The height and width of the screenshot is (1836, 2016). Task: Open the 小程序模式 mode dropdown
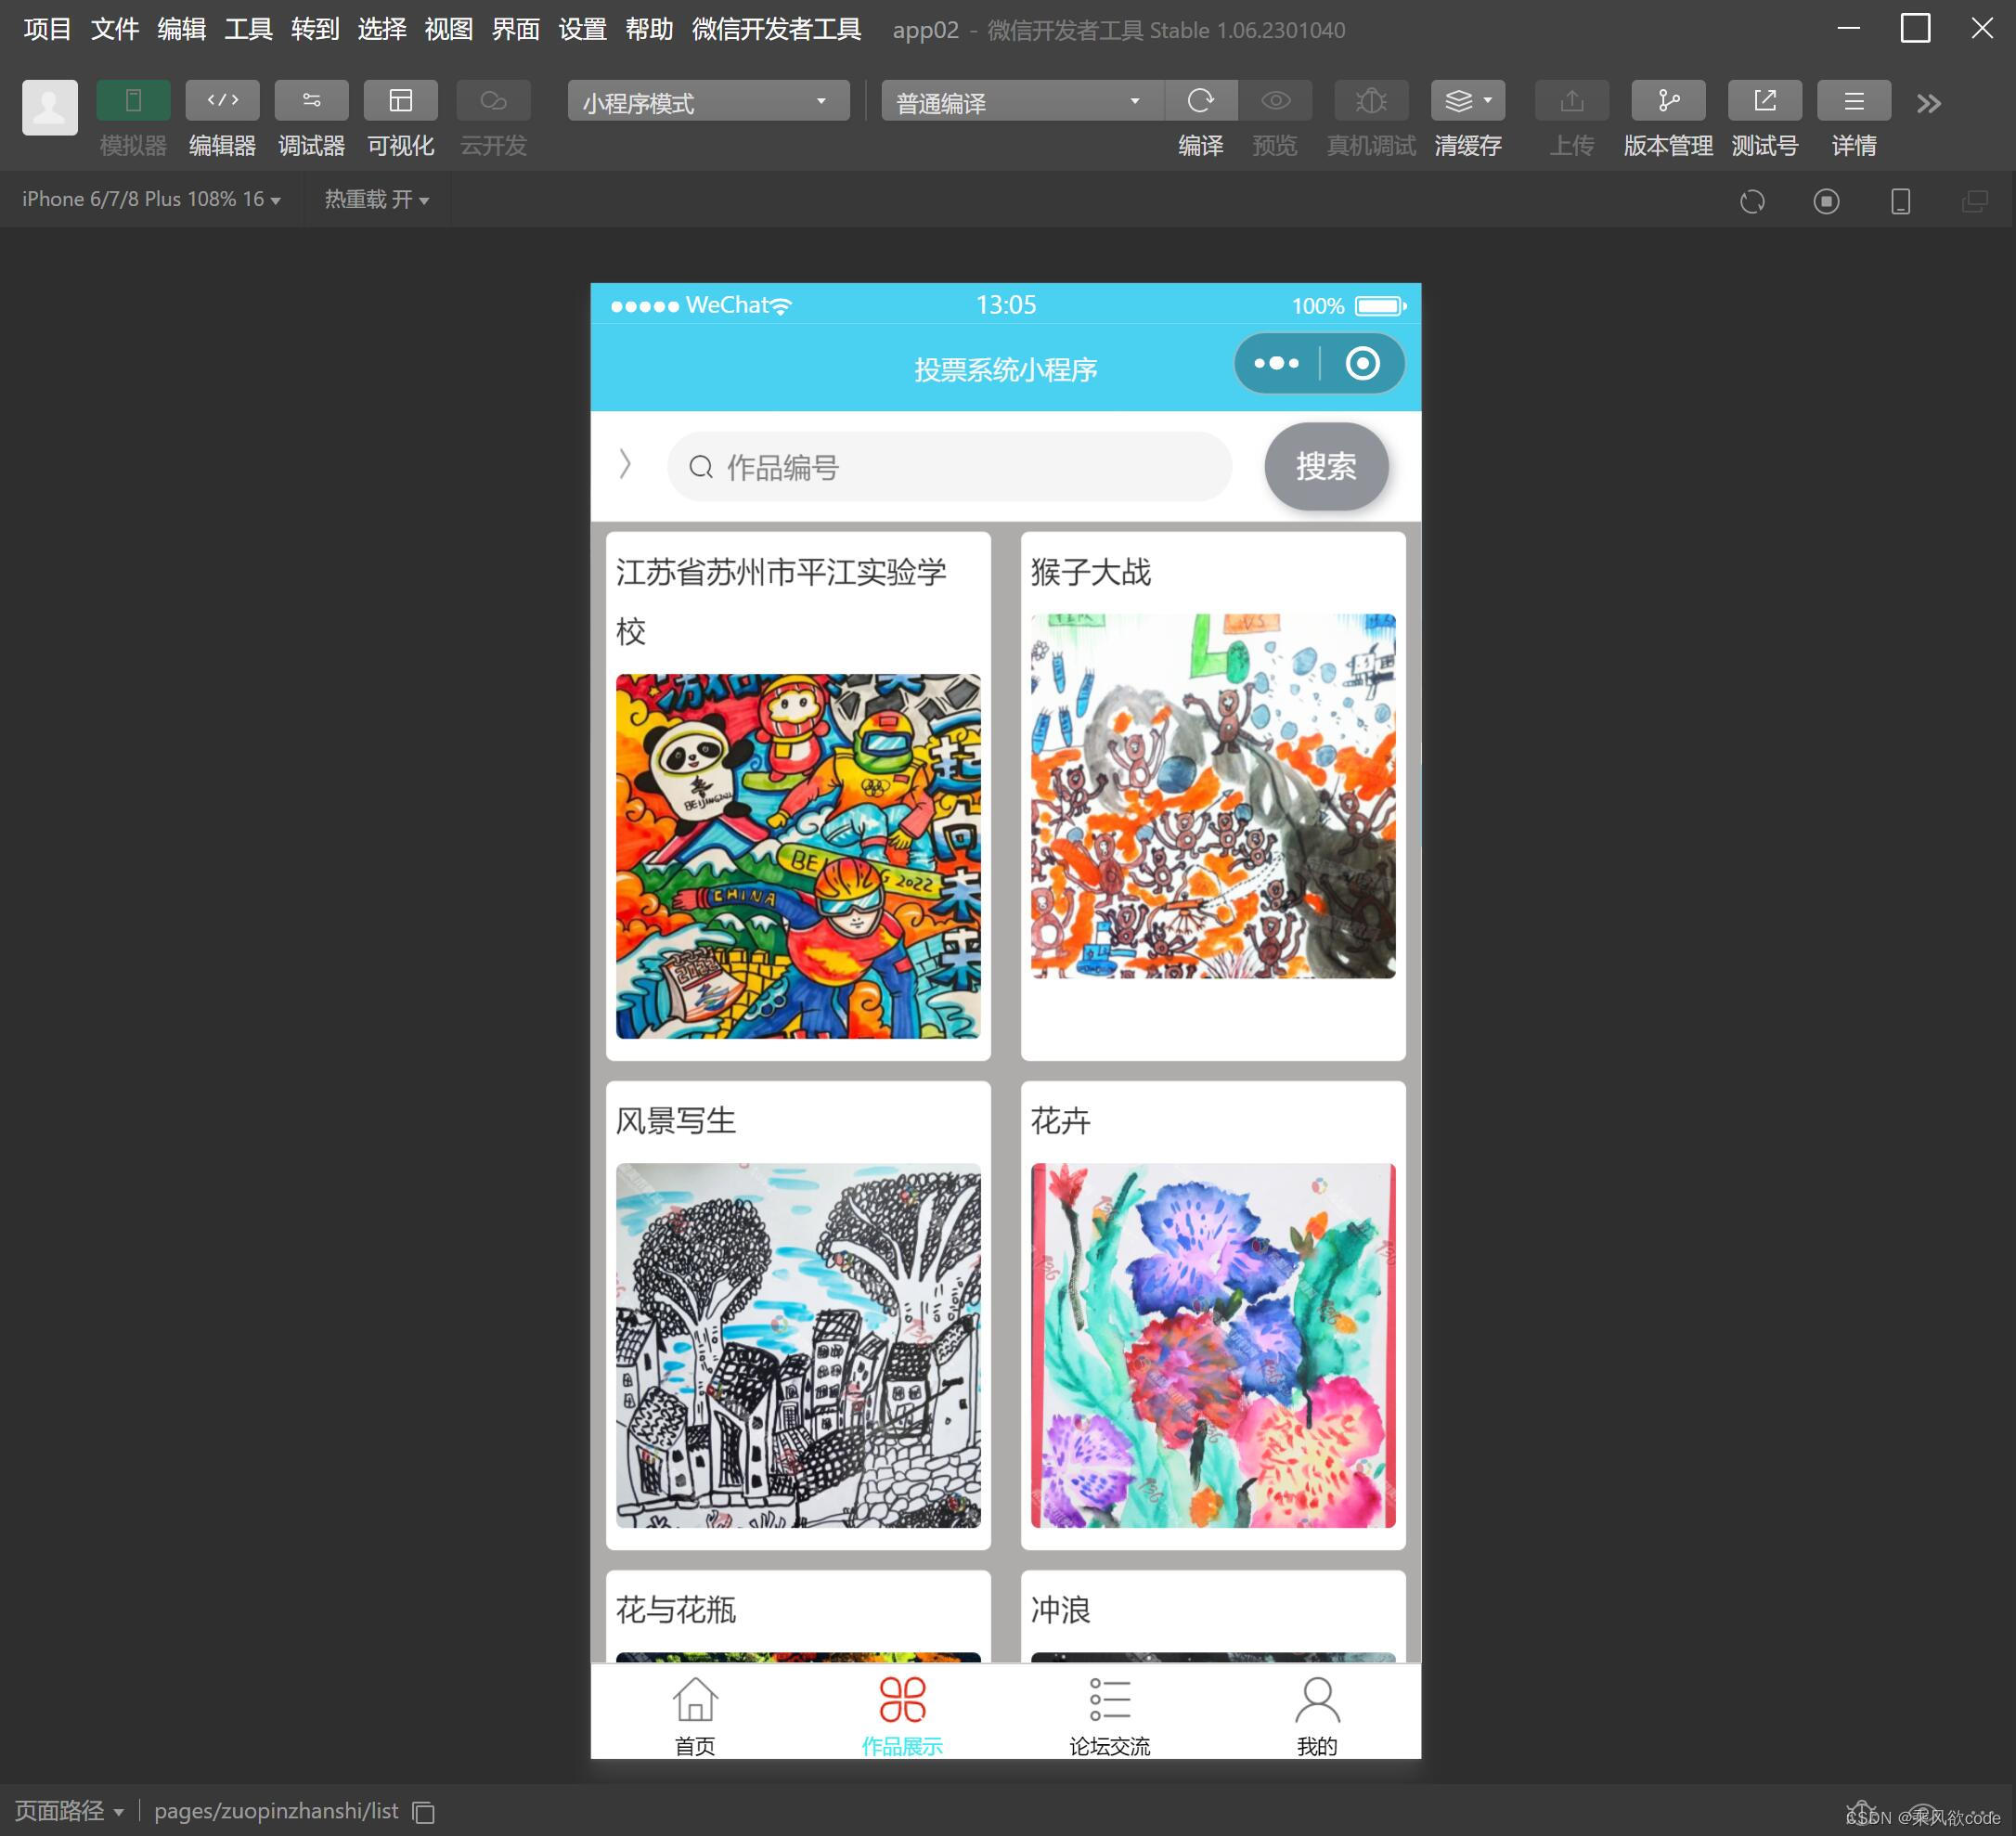(x=706, y=101)
